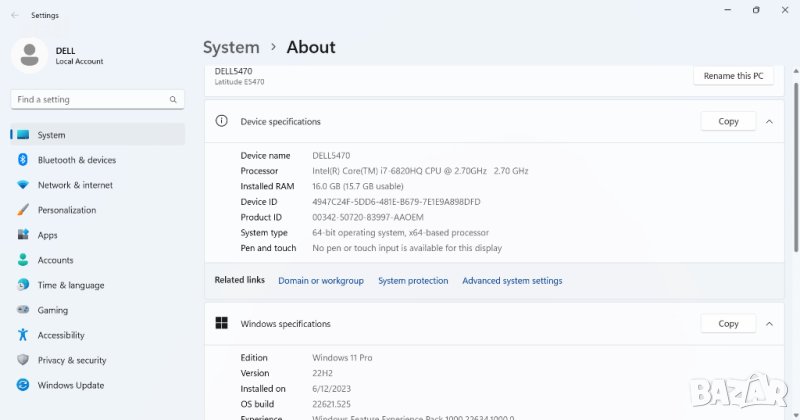Click the Privacy & security shield icon

[23, 360]
